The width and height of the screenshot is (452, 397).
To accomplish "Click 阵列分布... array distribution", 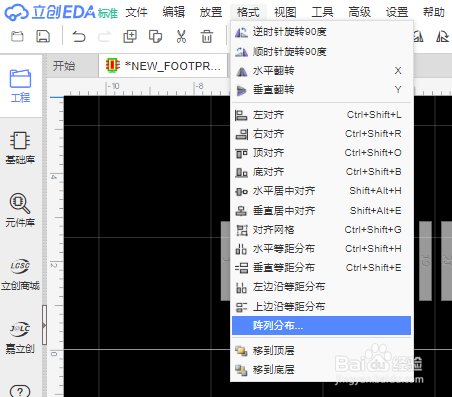I will coord(321,325).
